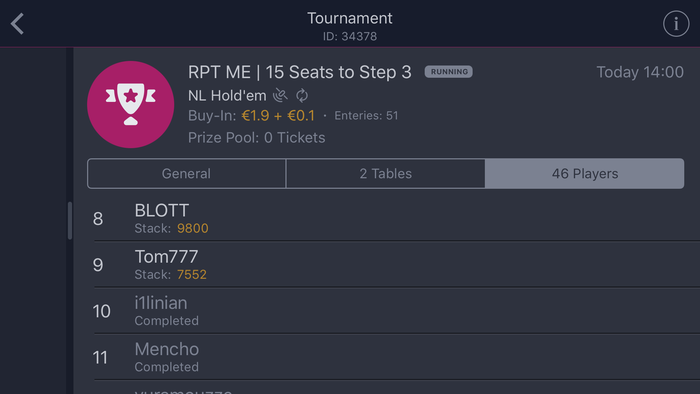Click the re-entry circular arrows icon
This screenshot has width=700, height=394.
302,95
